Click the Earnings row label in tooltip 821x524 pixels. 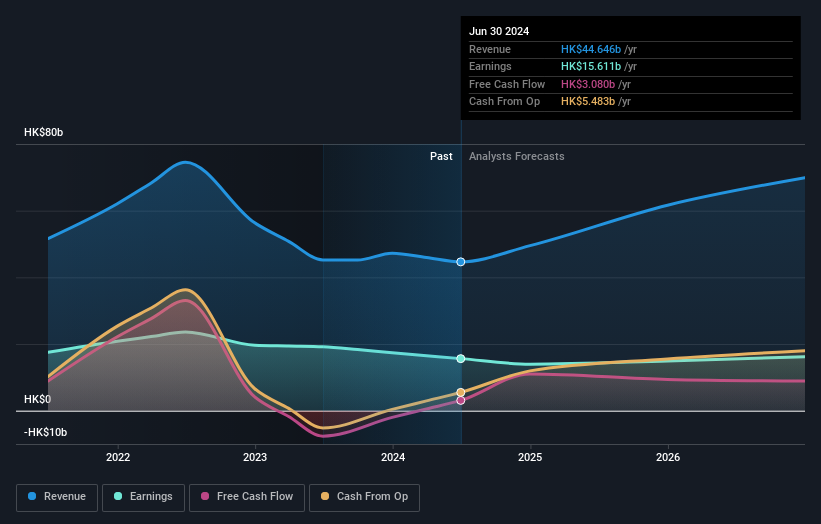pyautogui.click(x=490, y=66)
